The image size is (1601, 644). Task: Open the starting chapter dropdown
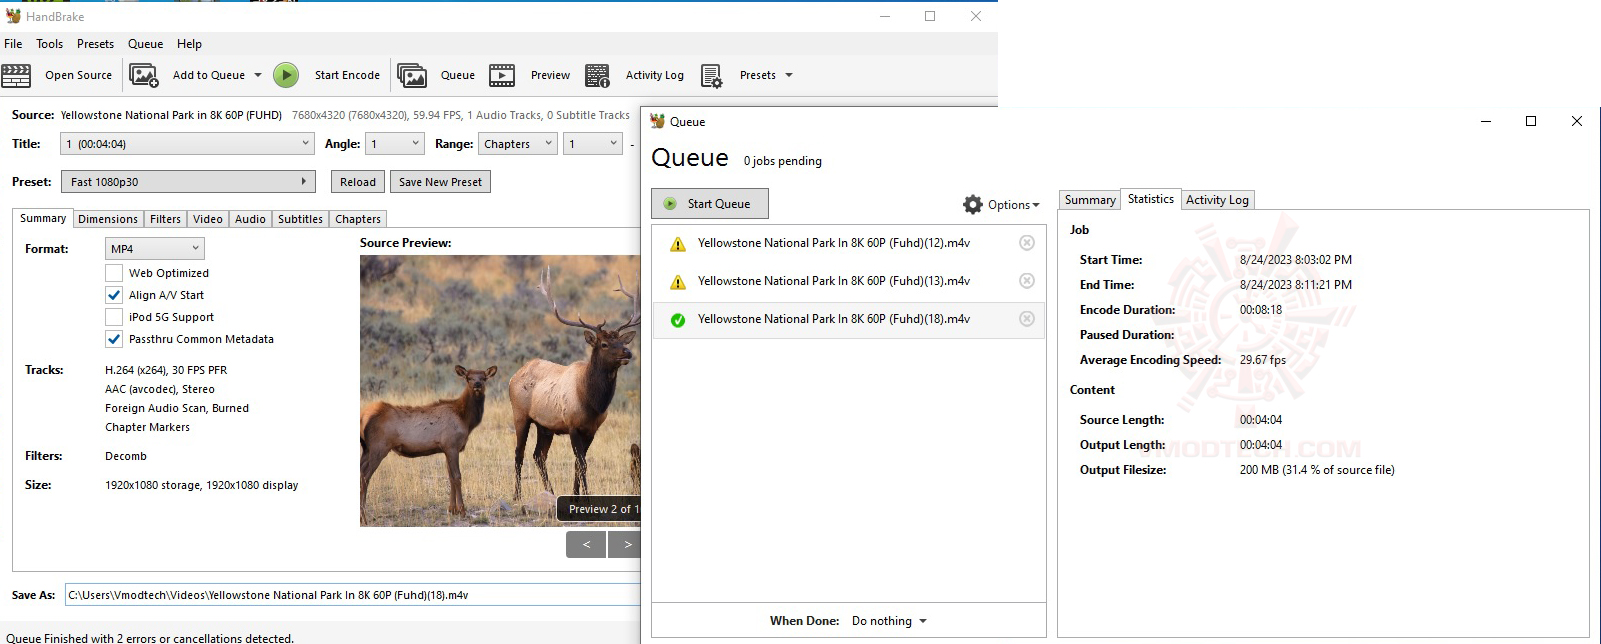tap(594, 144)
